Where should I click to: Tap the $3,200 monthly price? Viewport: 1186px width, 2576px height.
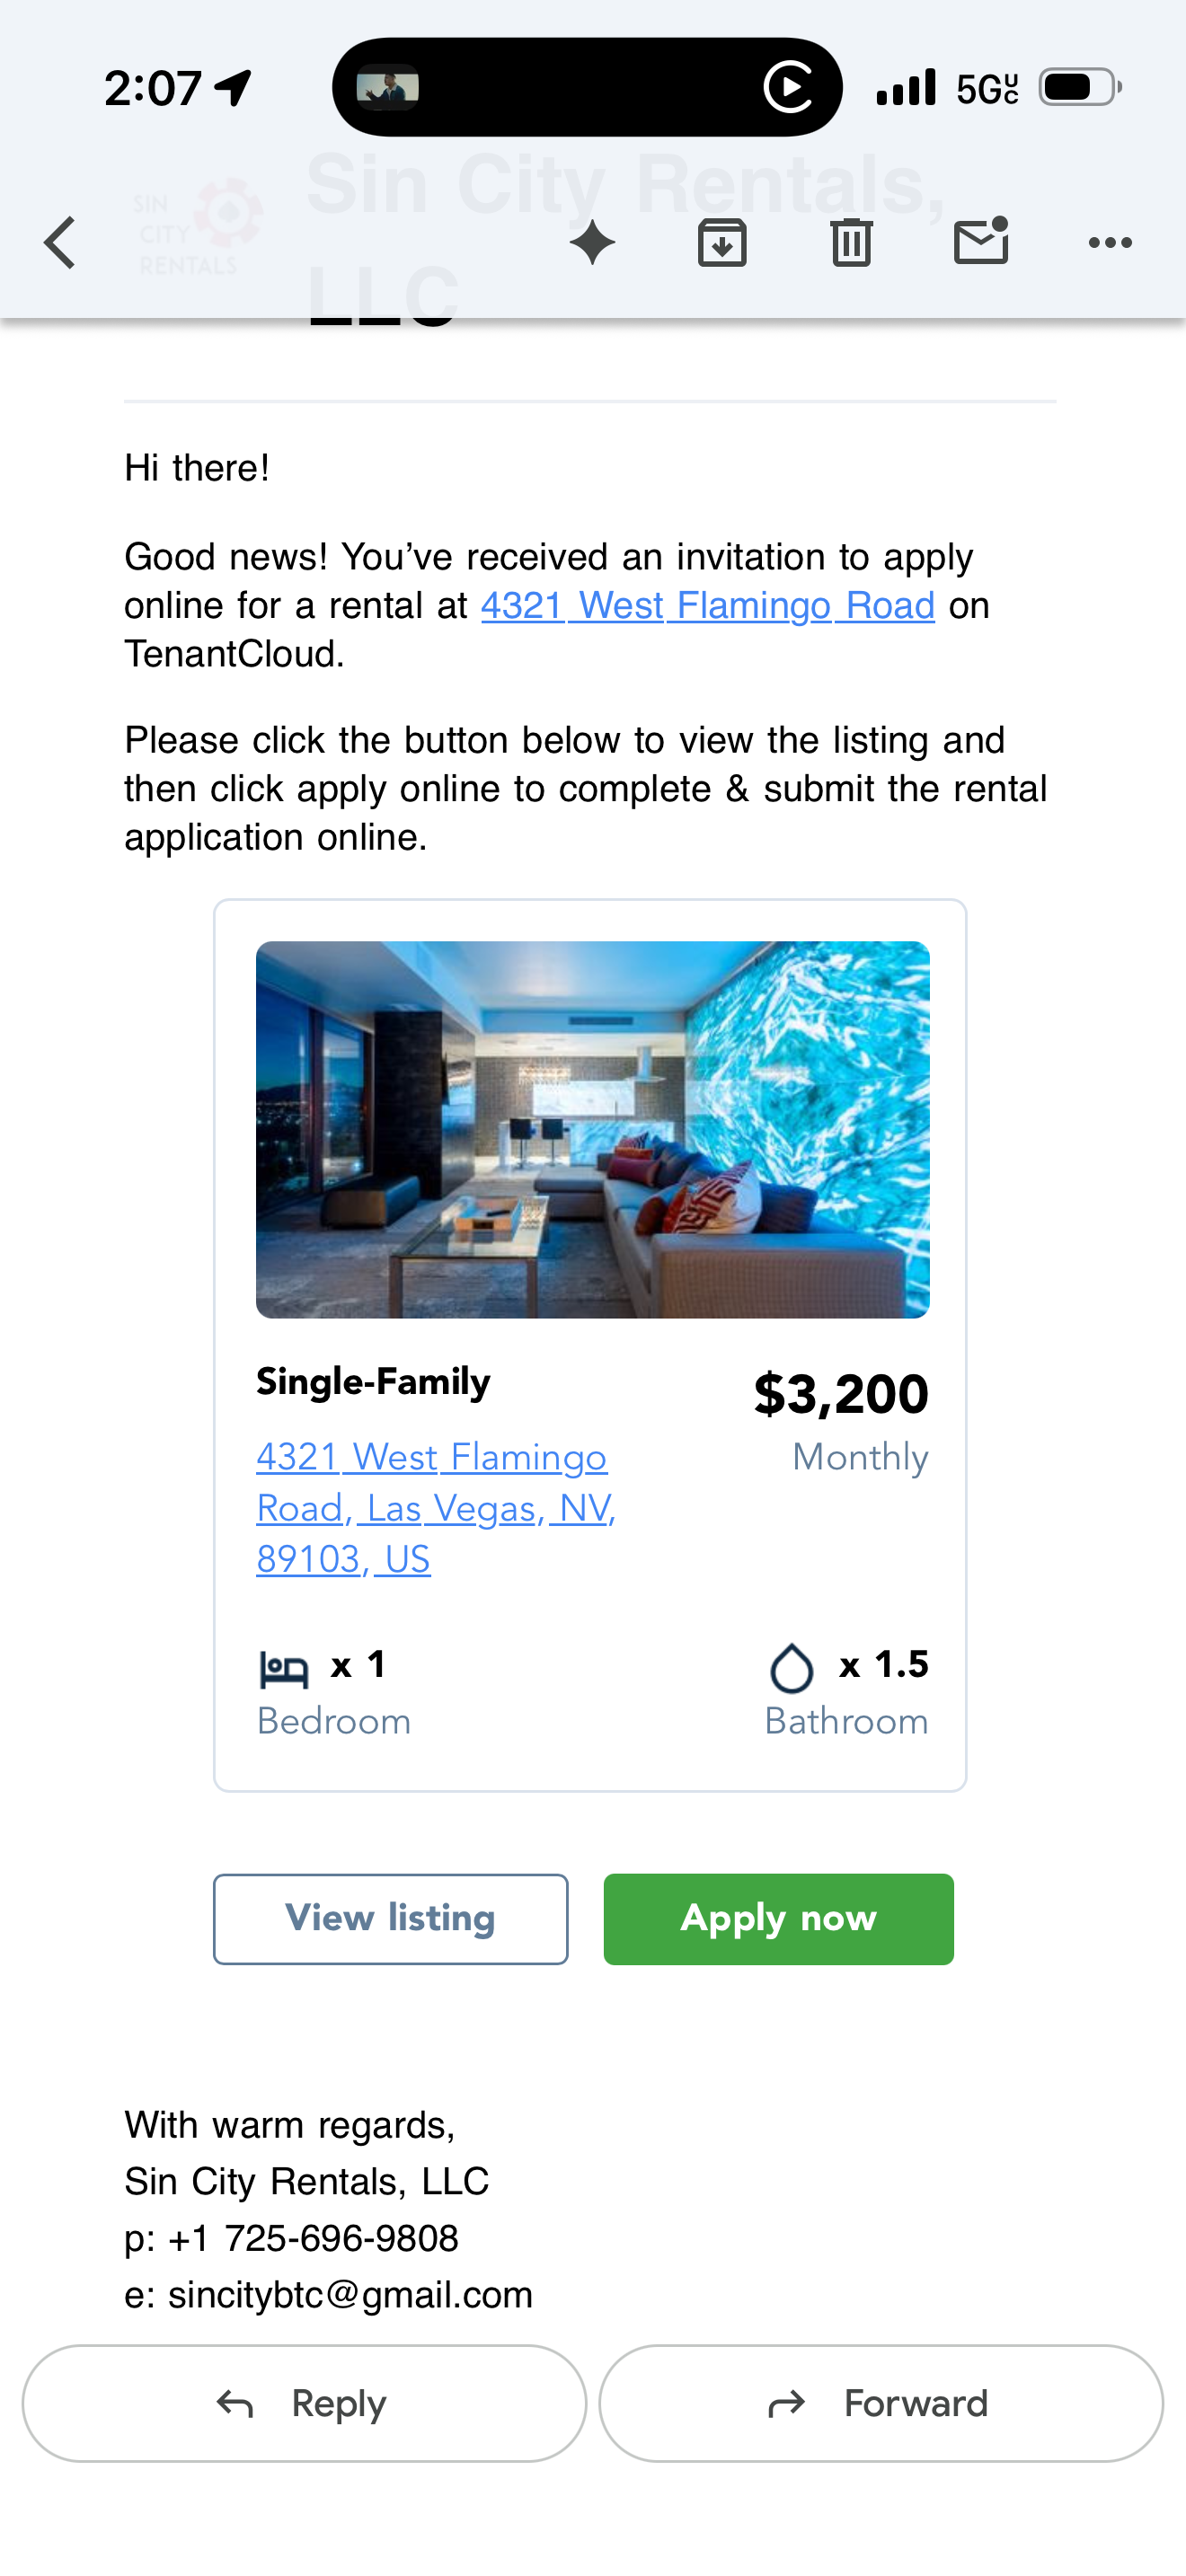[840, 1394]
